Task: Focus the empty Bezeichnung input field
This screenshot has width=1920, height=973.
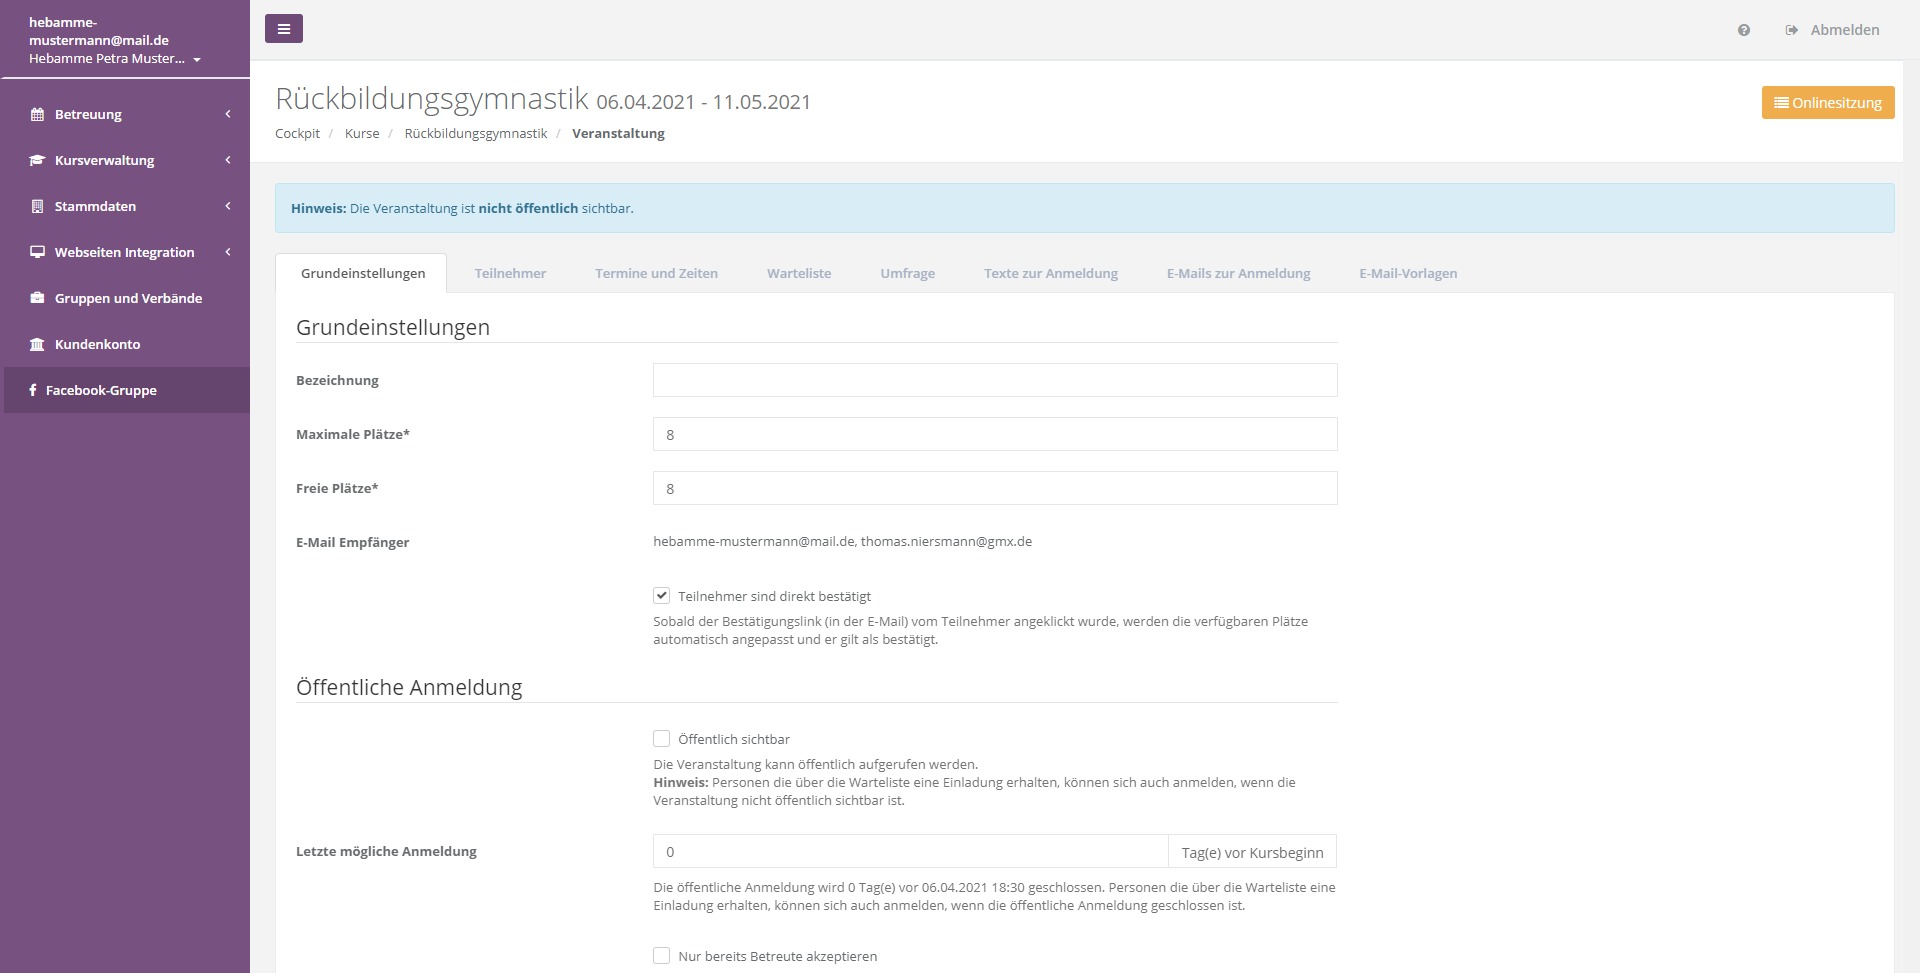Action: coord(994,380)
